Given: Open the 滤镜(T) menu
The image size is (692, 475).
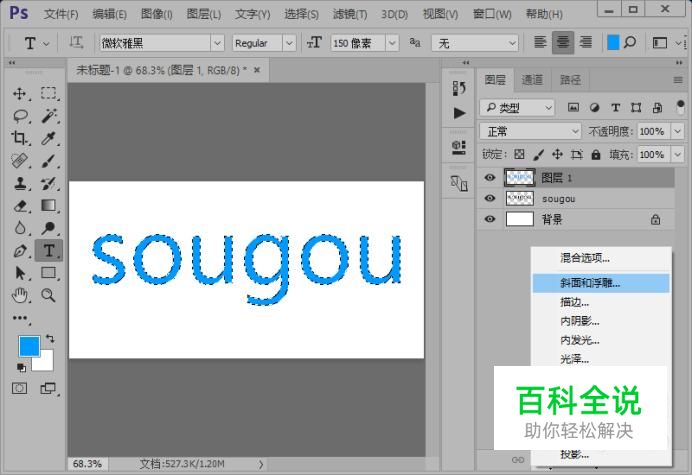Looking at the screenshot, I should click(350, 14).
